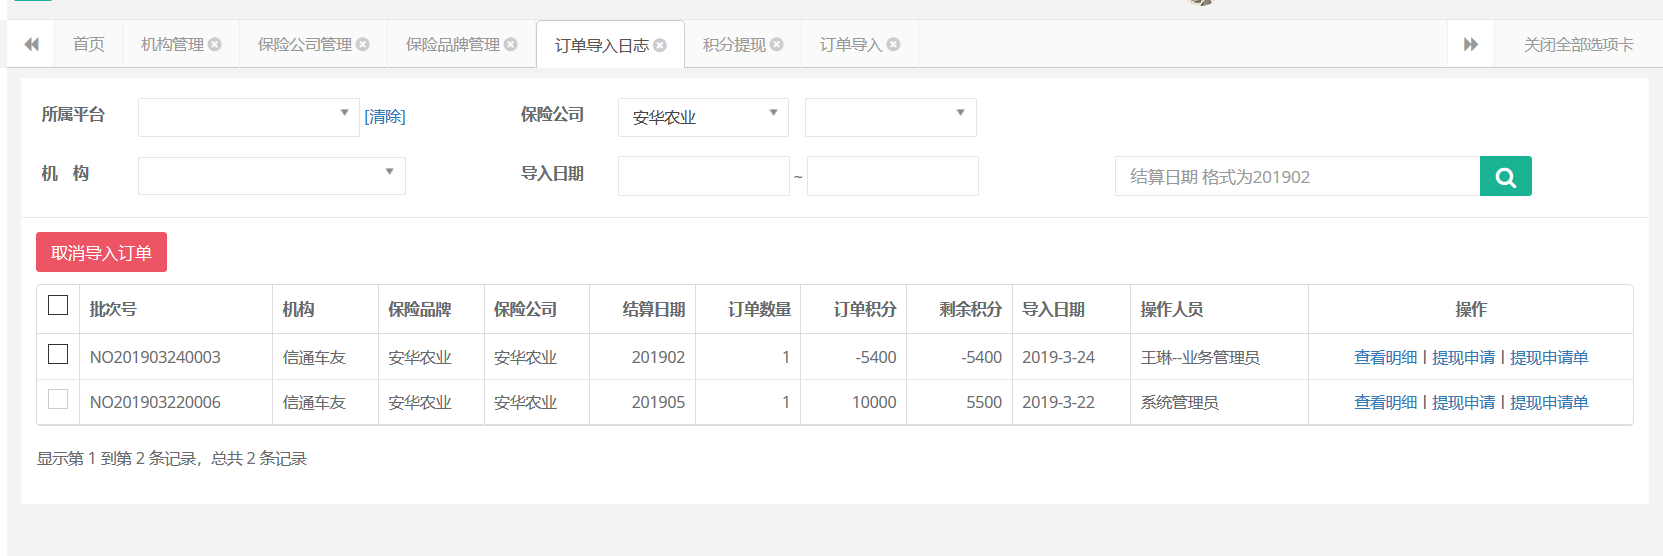Click 查看明细 for batch NO201903240003
This screenshot has height=556, width=1663.
1385,357
